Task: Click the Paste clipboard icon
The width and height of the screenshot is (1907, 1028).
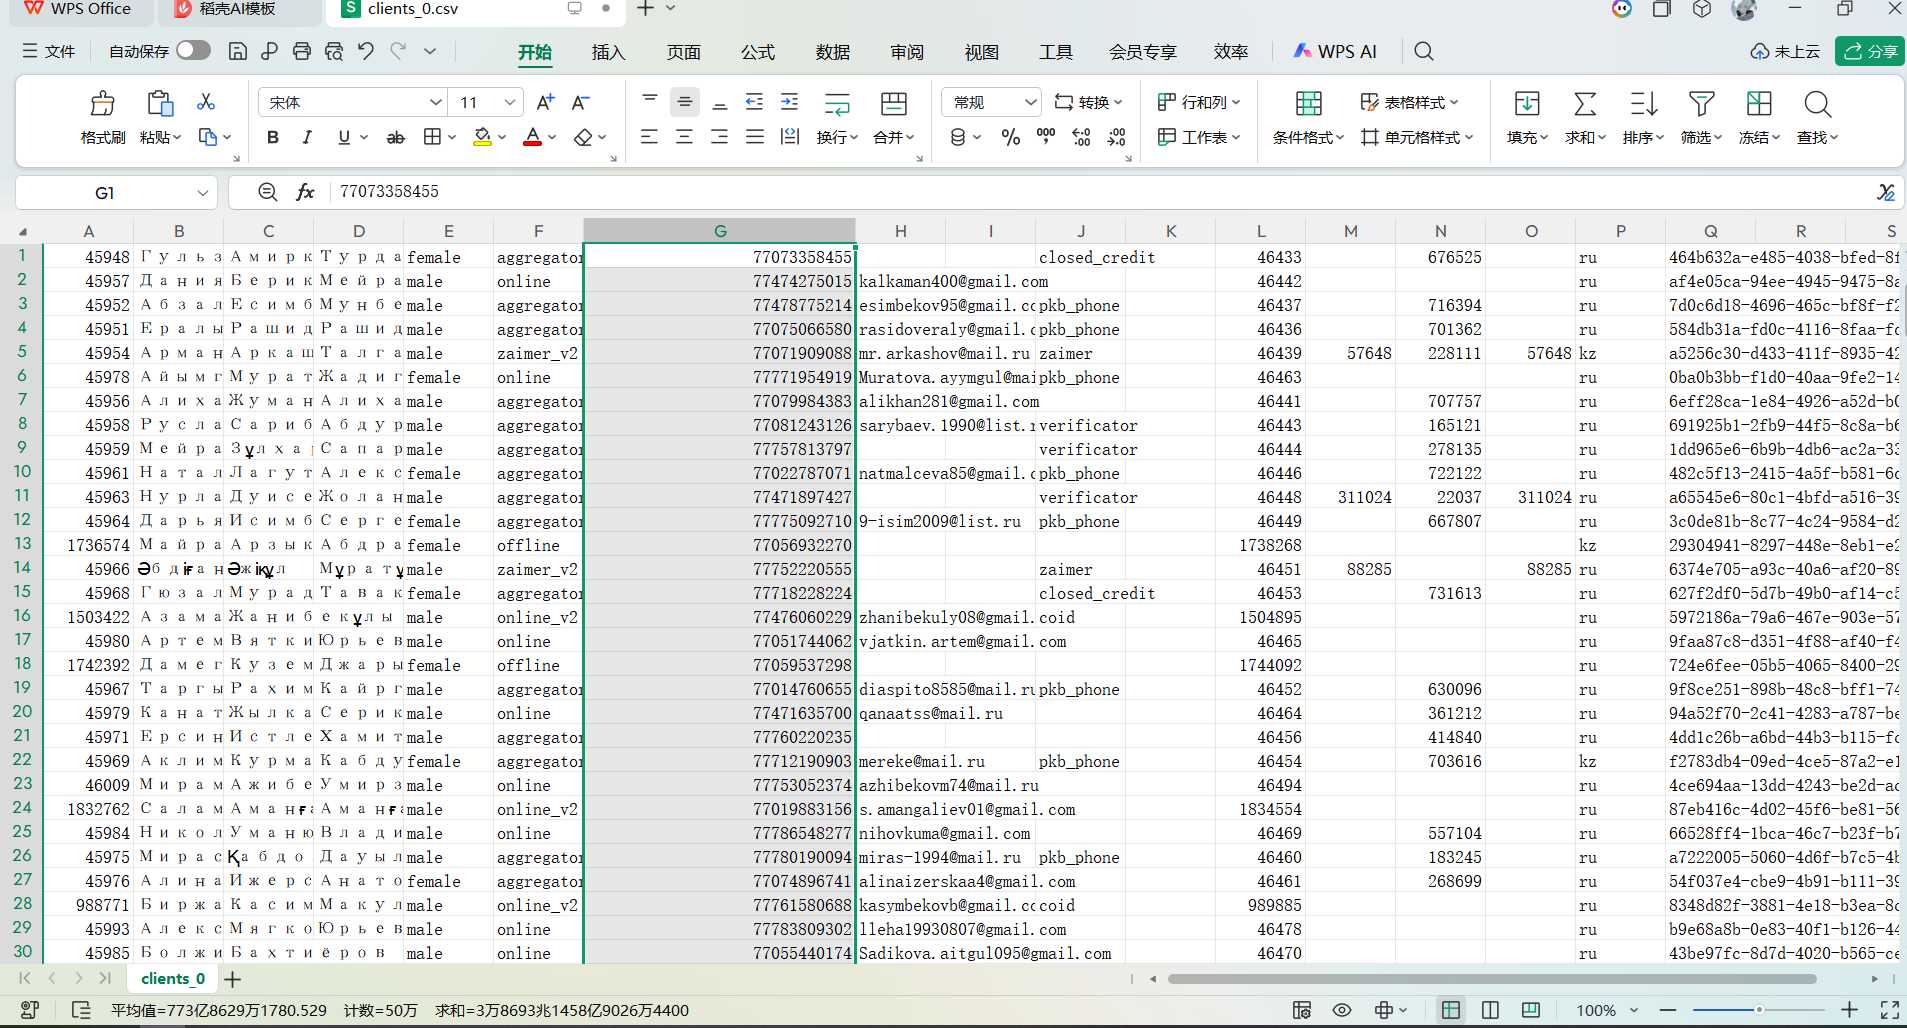Action: point(160,103)
